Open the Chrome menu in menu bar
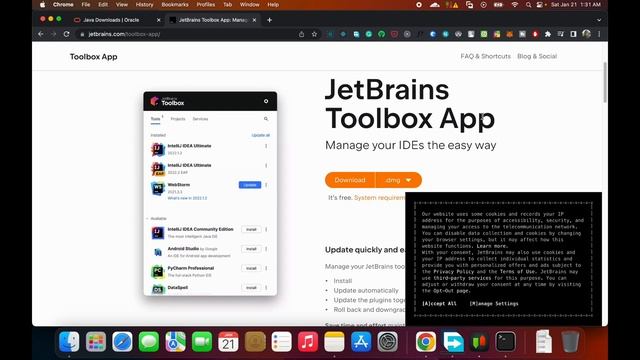640x360 pixels. (x=63, y=5)
